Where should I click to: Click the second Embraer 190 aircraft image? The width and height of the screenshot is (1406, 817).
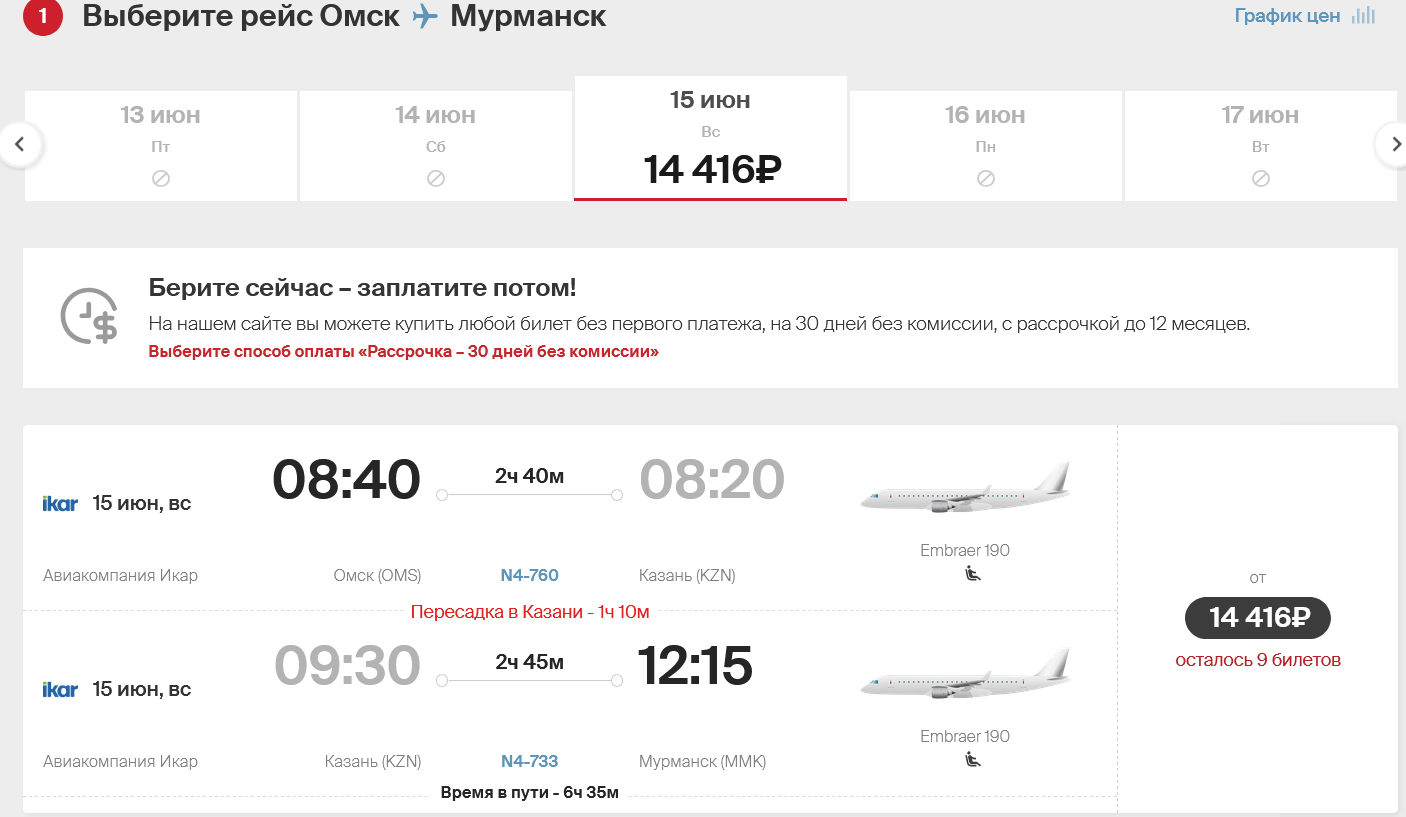[x=965, y=676]
